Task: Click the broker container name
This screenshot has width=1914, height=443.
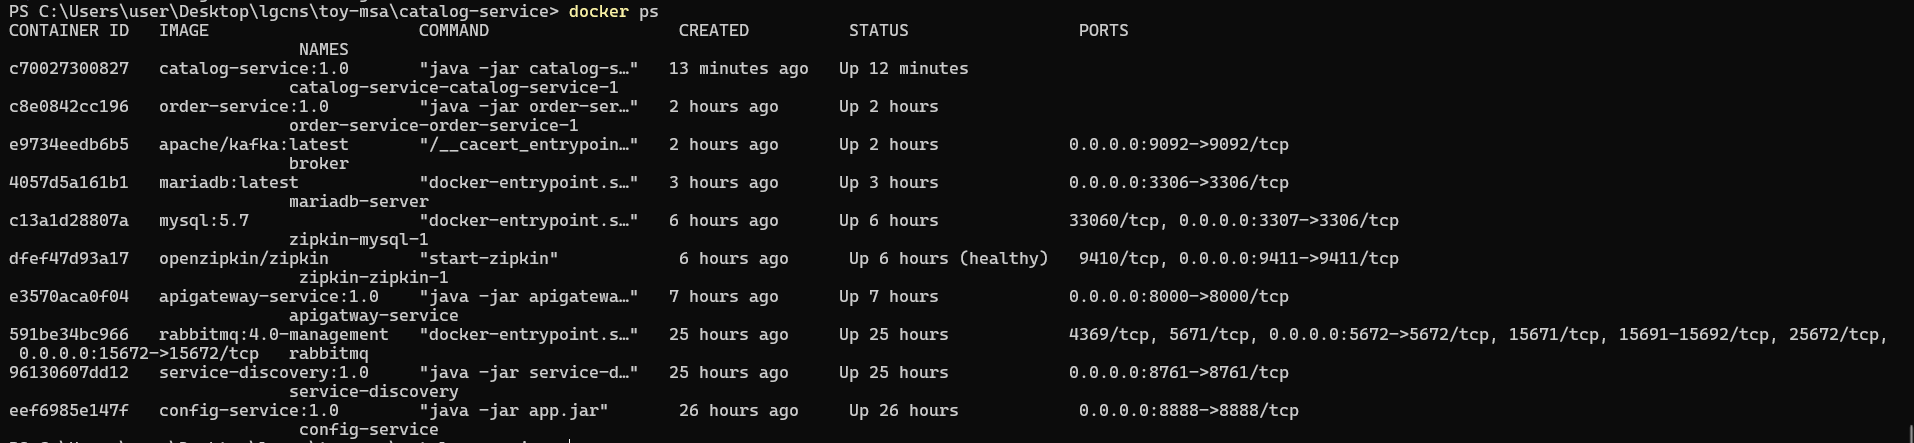Action: tap(319, 164)
